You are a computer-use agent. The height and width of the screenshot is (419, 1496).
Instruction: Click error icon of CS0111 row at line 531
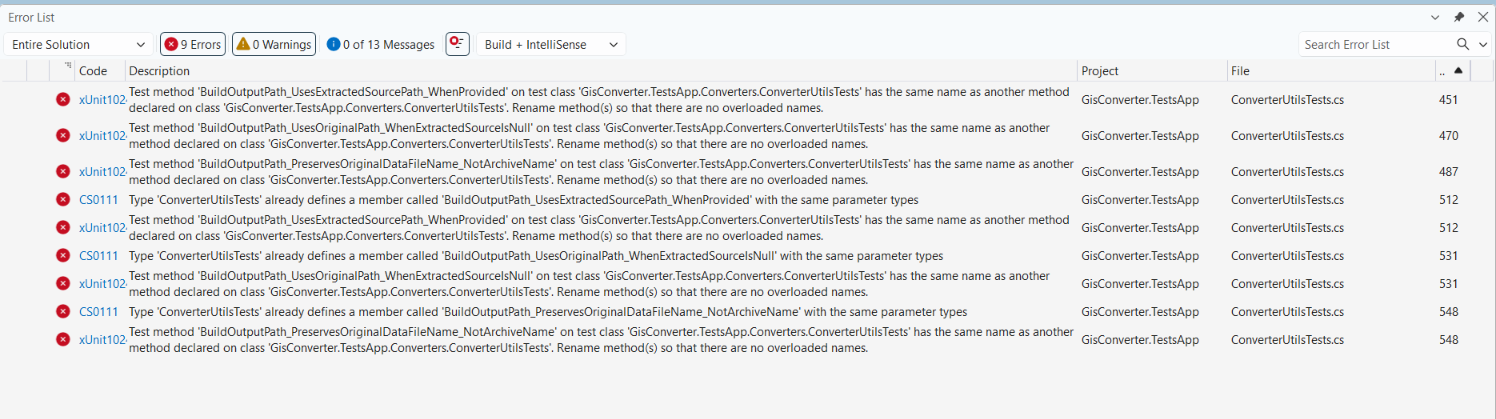click(x=63, y=256)
